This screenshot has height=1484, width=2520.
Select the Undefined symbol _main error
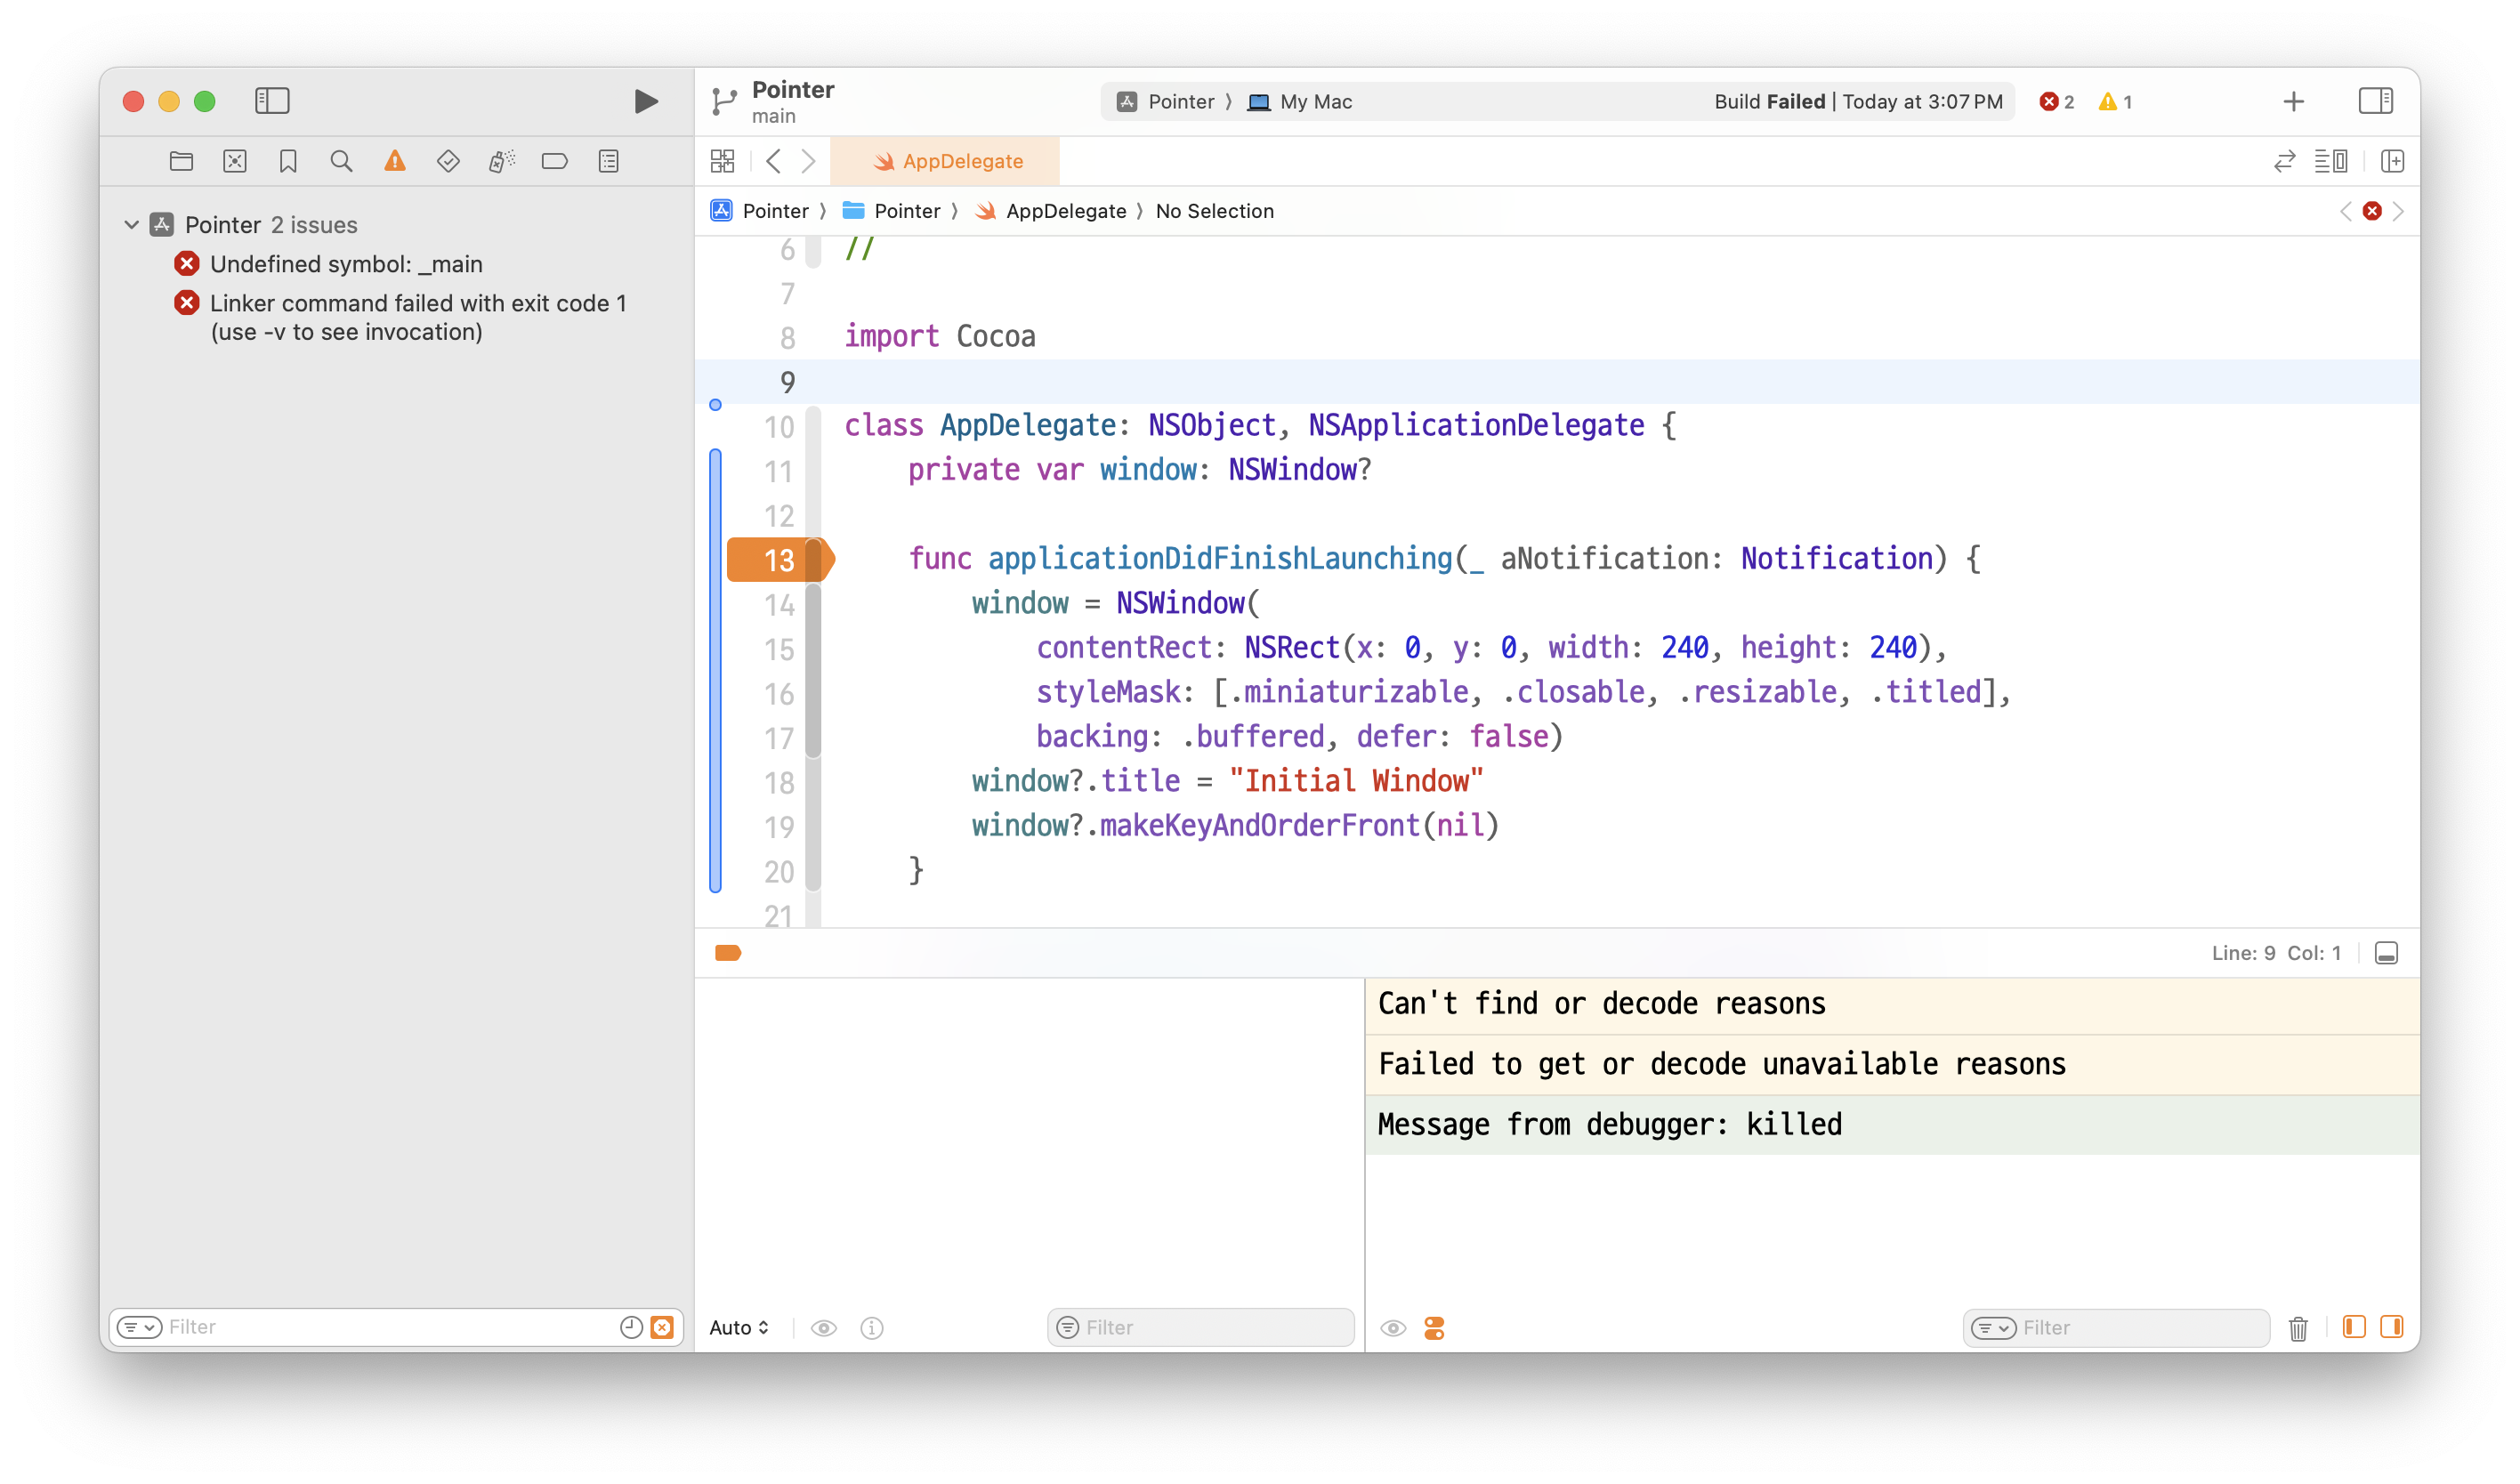point(346,264)
